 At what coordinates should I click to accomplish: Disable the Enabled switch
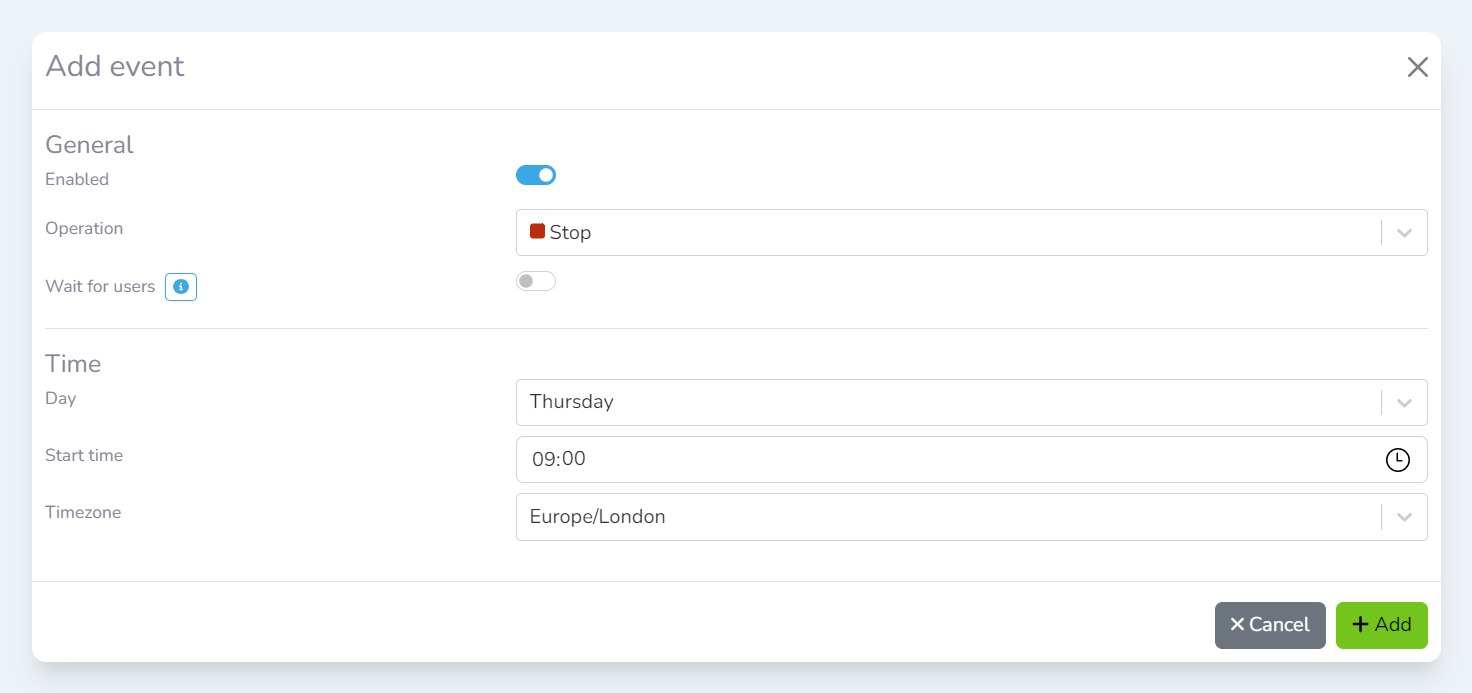tap(536, 176)
